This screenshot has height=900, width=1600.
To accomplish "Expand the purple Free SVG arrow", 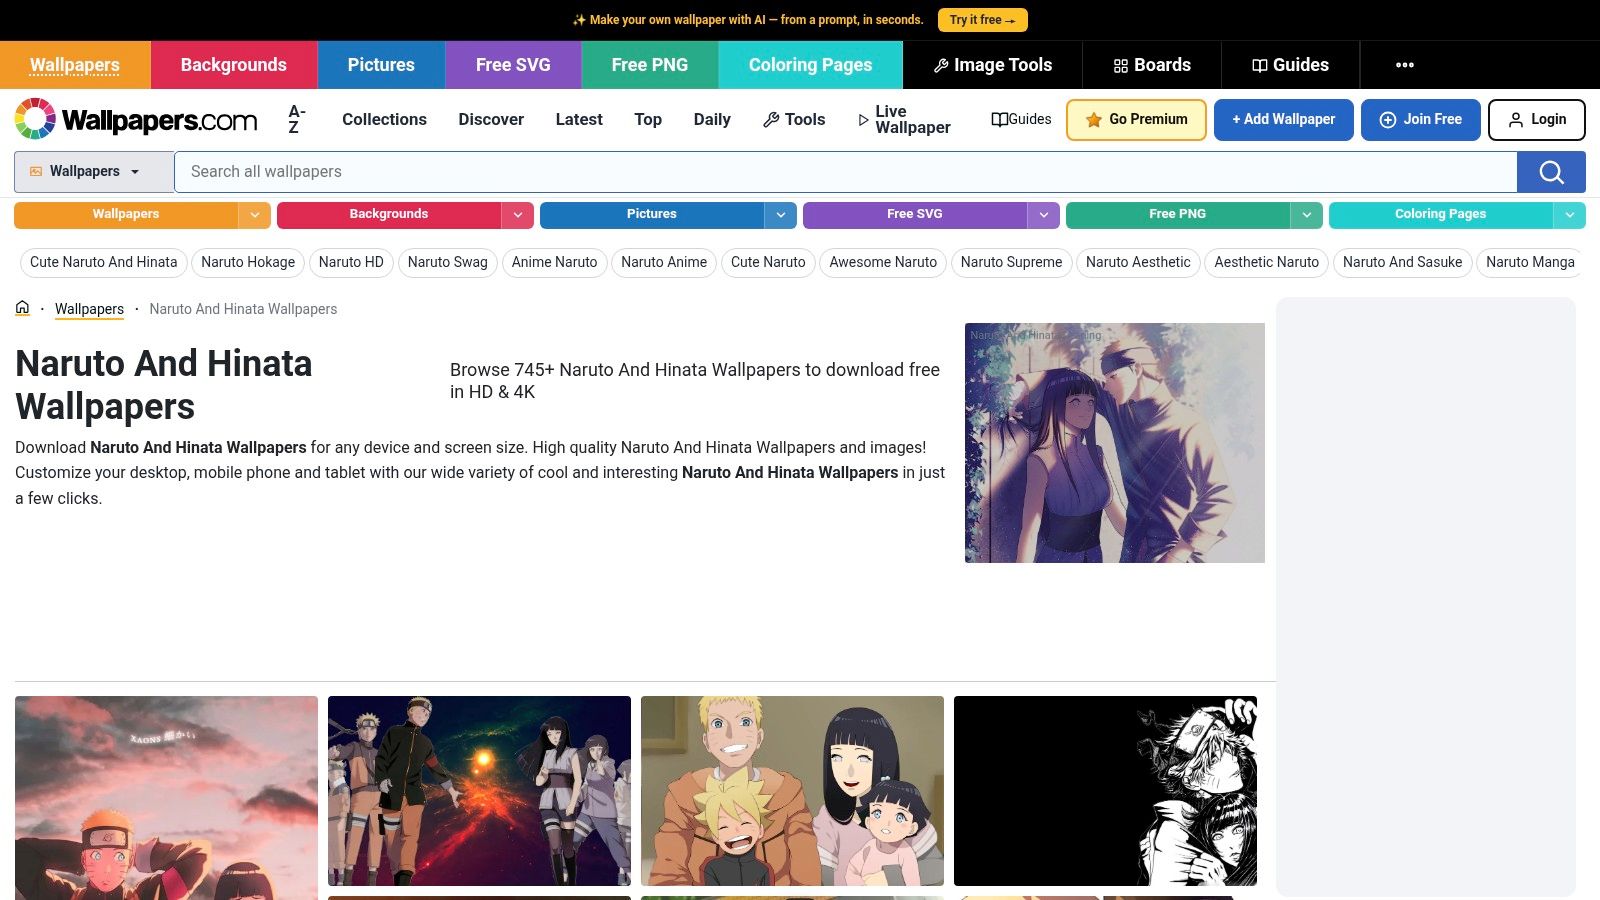I will click(x=1044, y=214).
